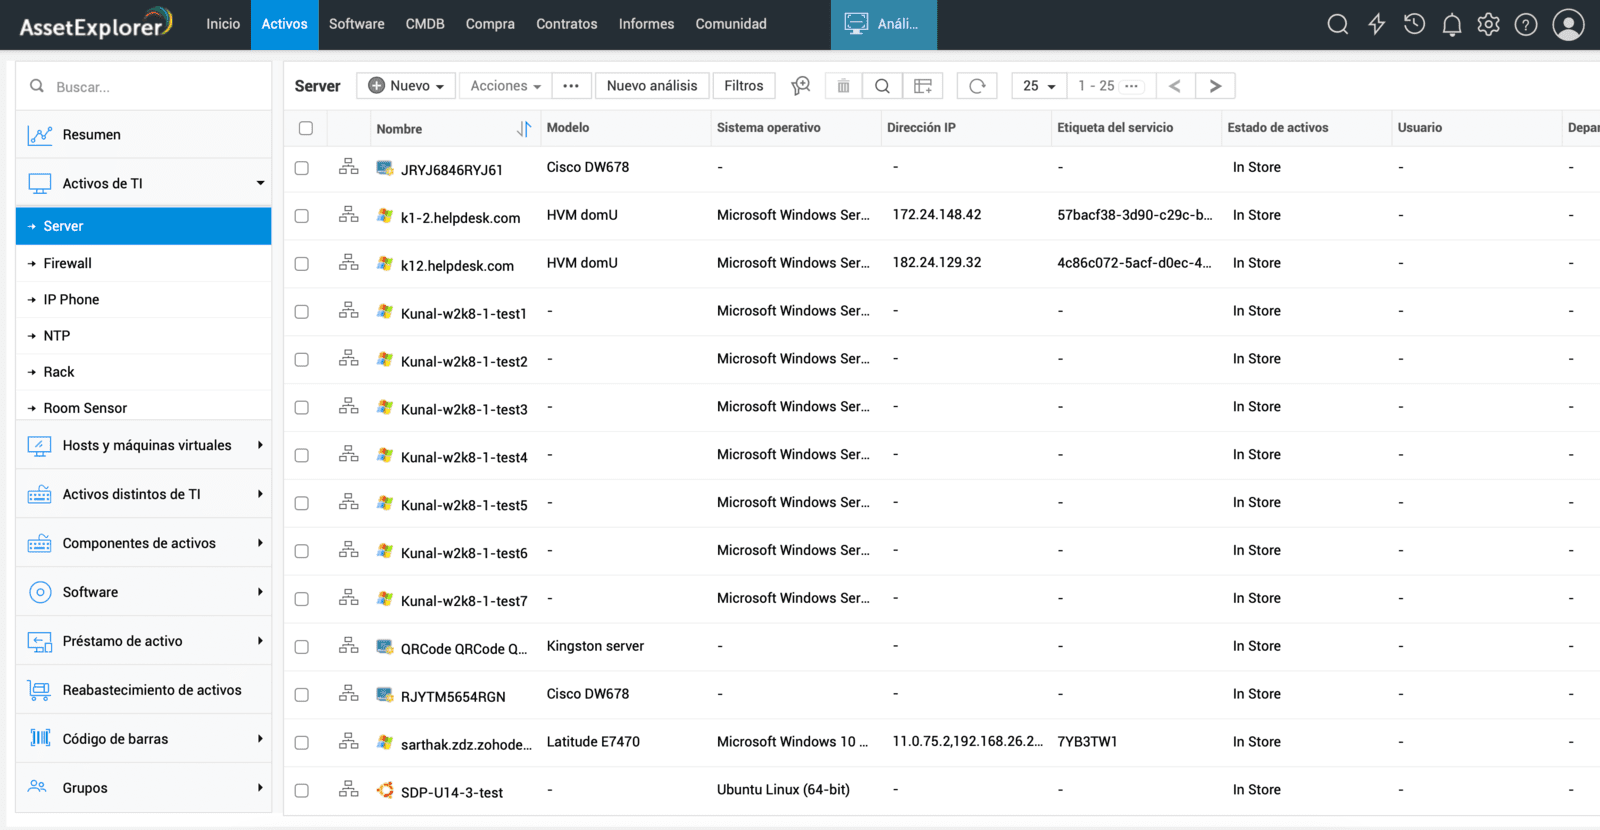This screenshot has height=830, width=1600.
Task: Expand Hosts y máquinas virtuales
Action: click(x=260, y=445)
